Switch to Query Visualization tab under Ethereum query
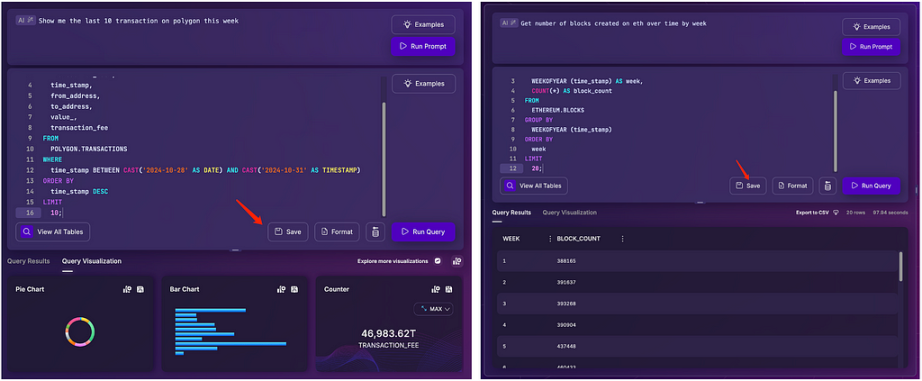The image size is (922, 381). [569, 212]
